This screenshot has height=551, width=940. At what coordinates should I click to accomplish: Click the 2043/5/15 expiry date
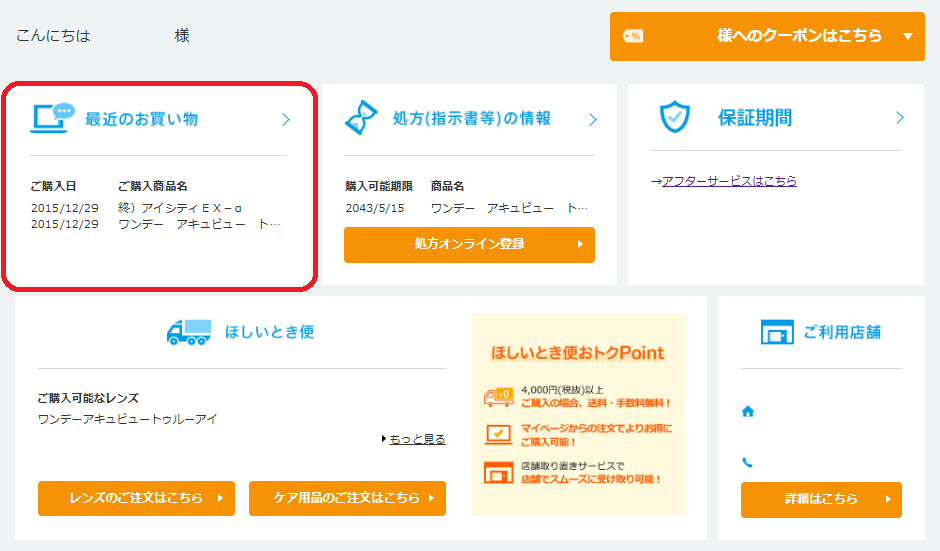click(x=375, y=208)
